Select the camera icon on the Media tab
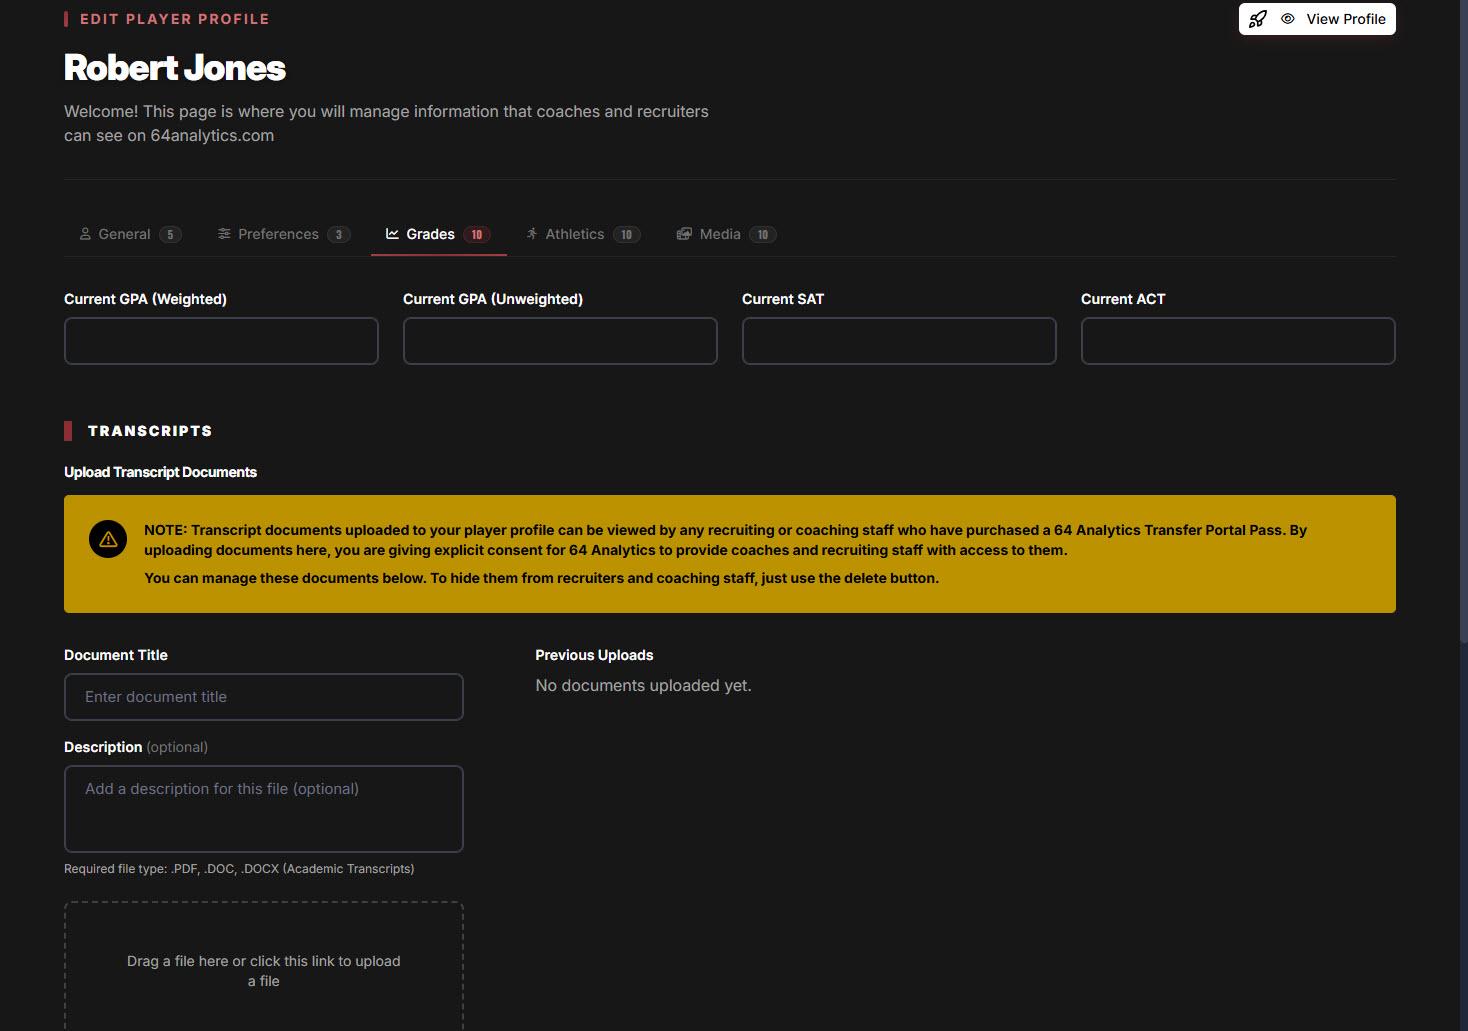The height and width of the screenshot is (1031, 1468). click(684, 233)
